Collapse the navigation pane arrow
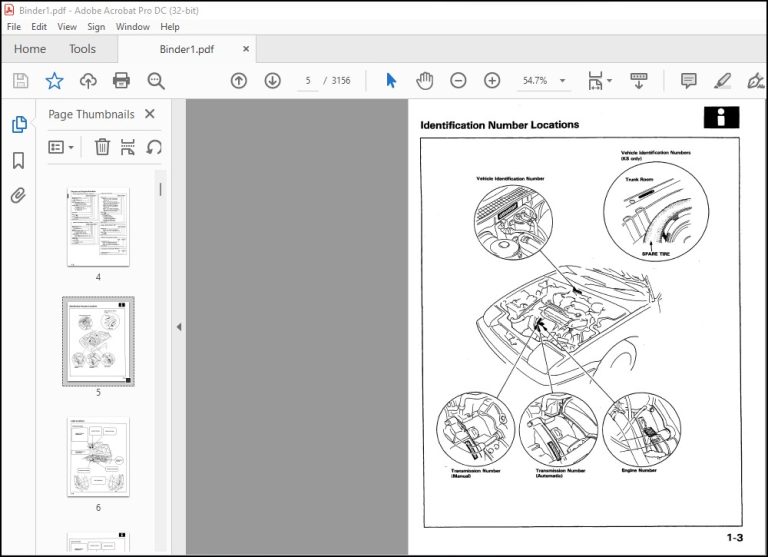 click(x=179, y=326)
